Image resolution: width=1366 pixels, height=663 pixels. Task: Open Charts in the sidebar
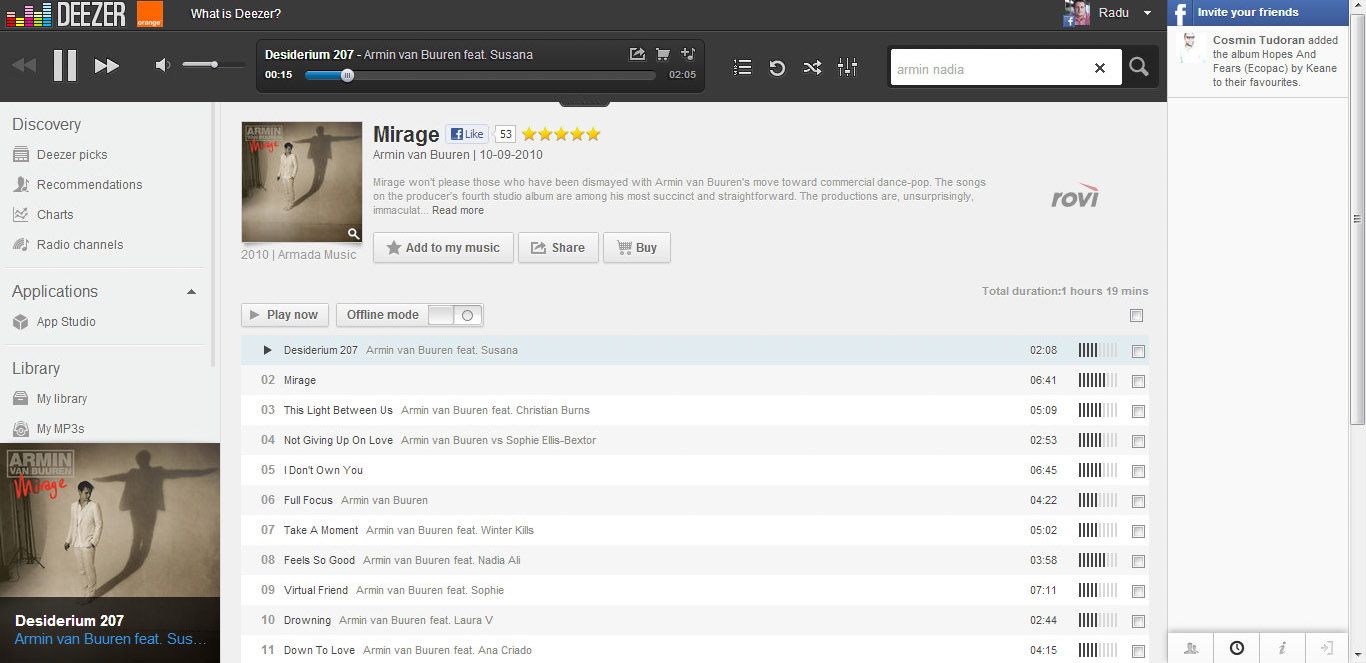click(x=55, y=215)
